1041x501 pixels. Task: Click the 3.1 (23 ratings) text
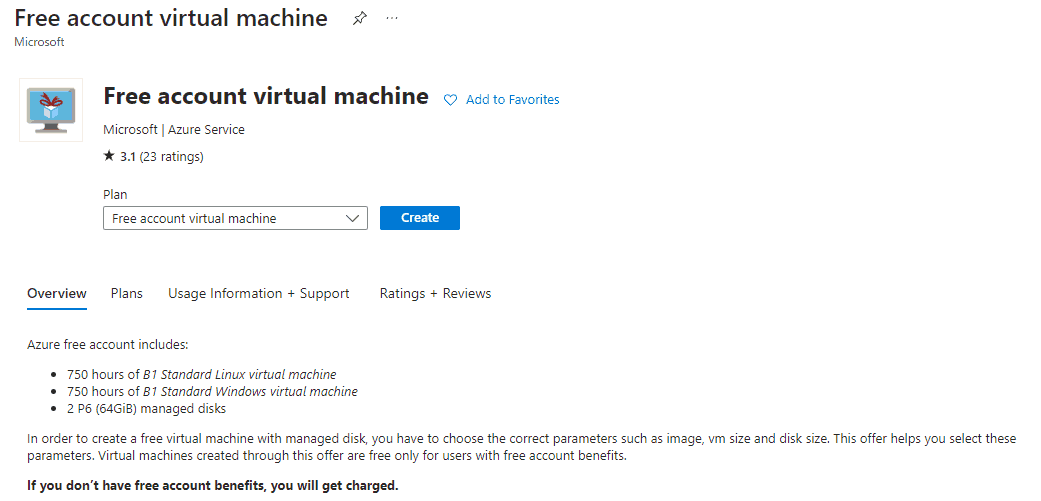coord(162,157)
